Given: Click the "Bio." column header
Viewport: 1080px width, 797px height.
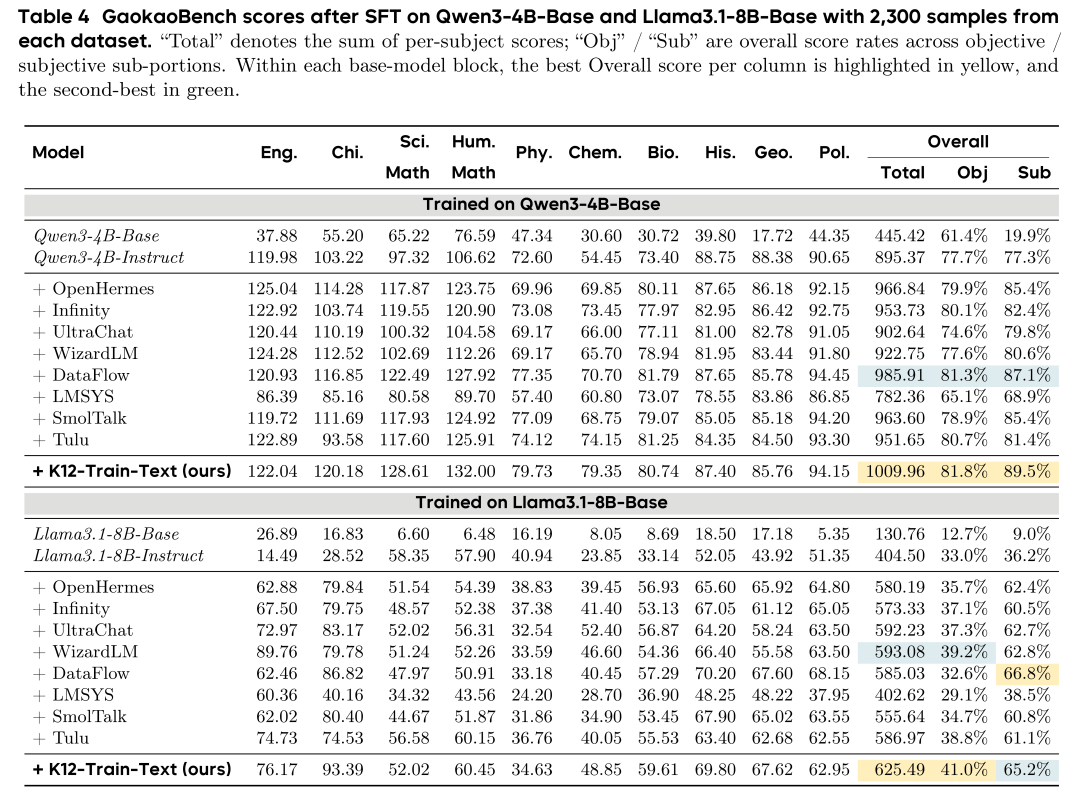Looking at the screenshot, I should pos(663,152).
